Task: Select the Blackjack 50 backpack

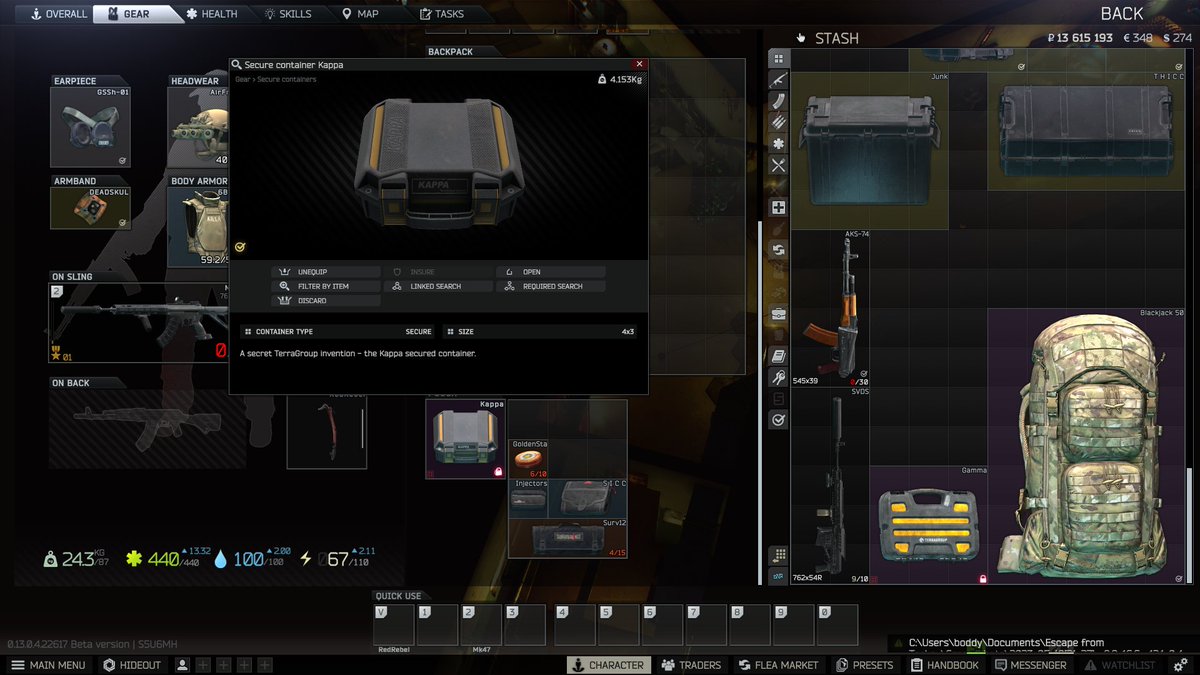Action: click(1087, 446)
